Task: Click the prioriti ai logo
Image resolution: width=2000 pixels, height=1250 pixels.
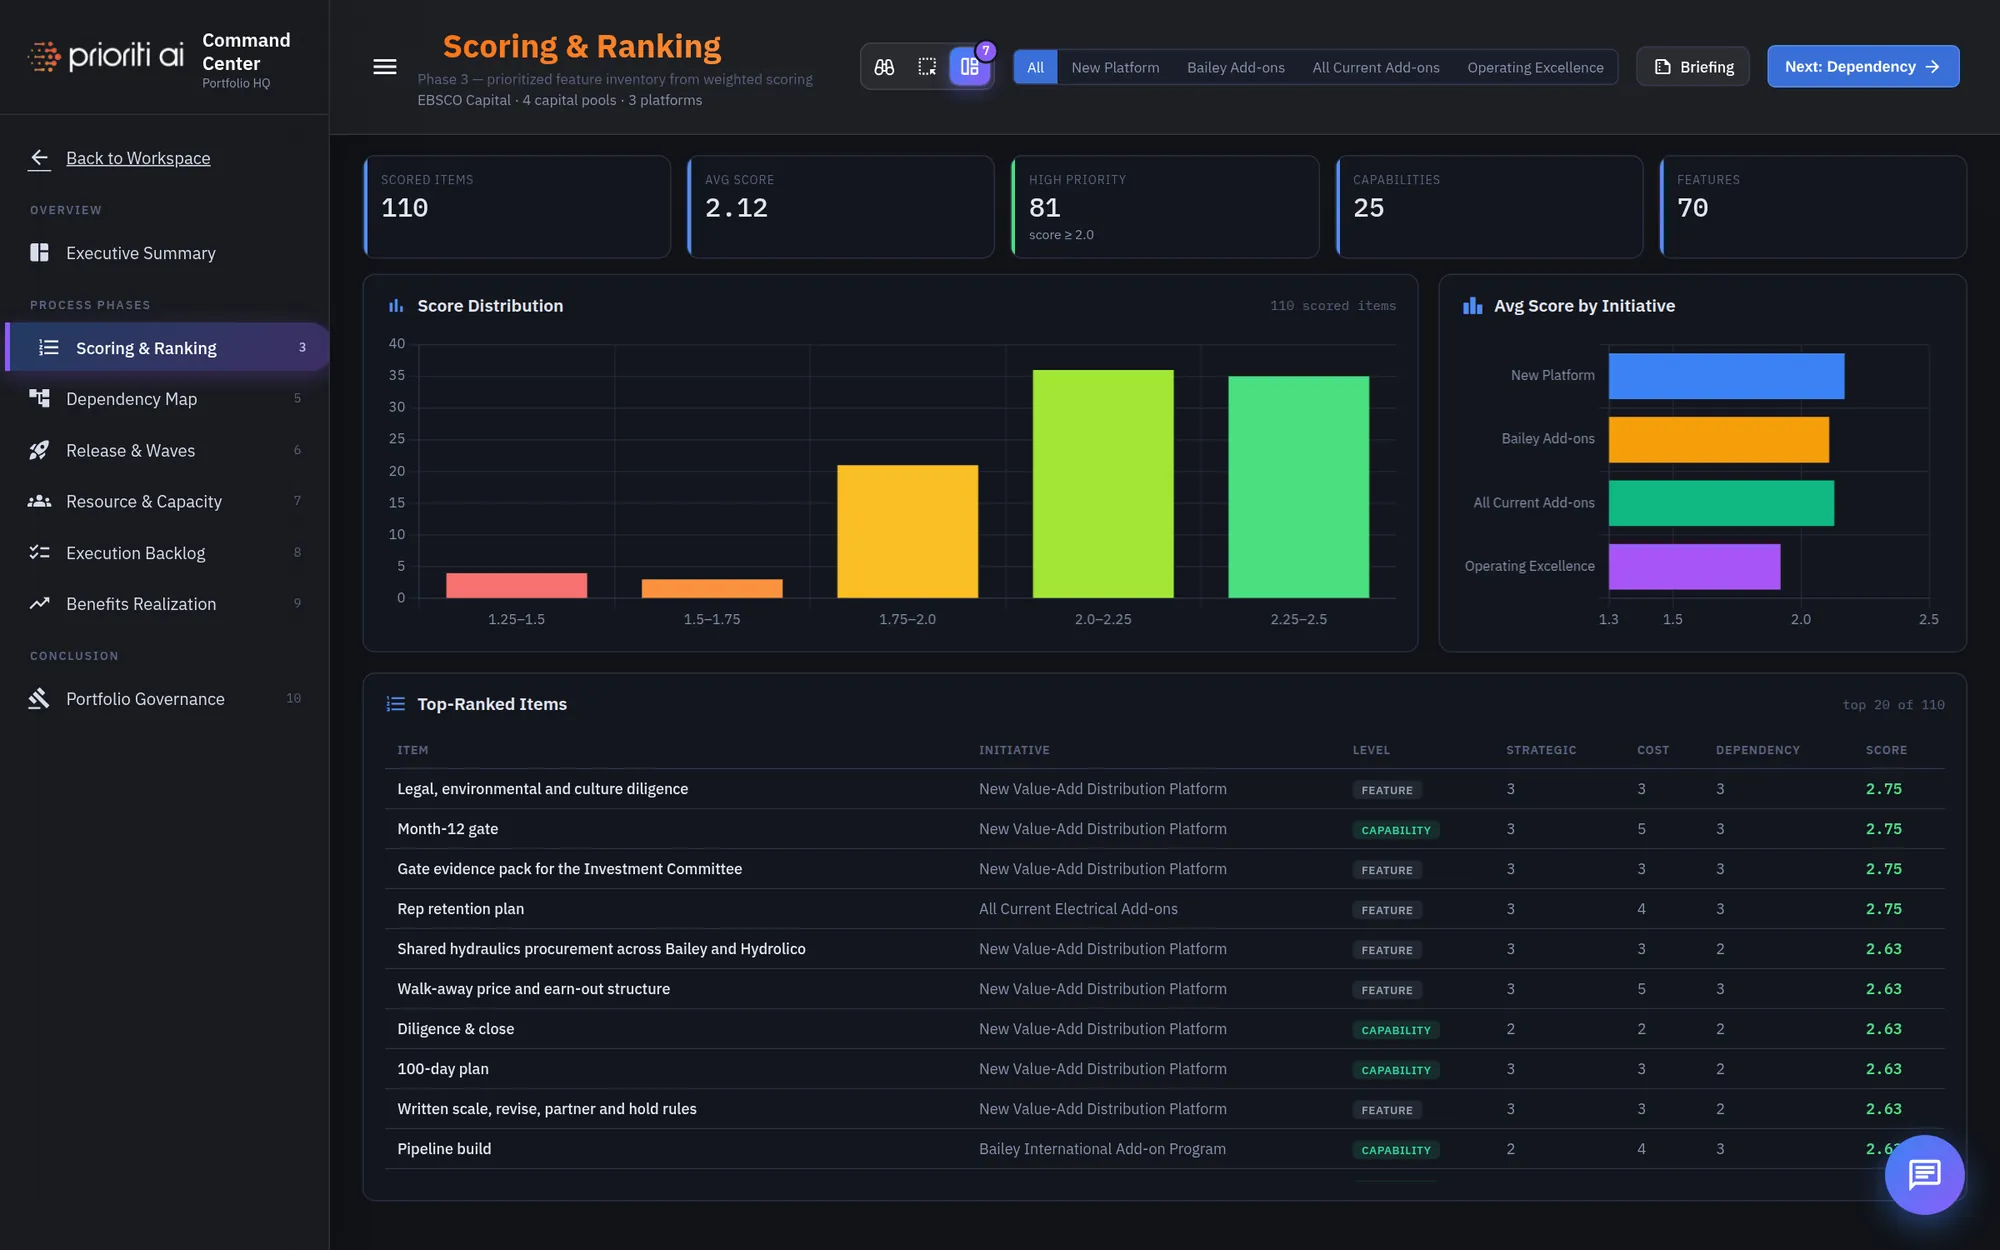Action: tap(105, 56)
